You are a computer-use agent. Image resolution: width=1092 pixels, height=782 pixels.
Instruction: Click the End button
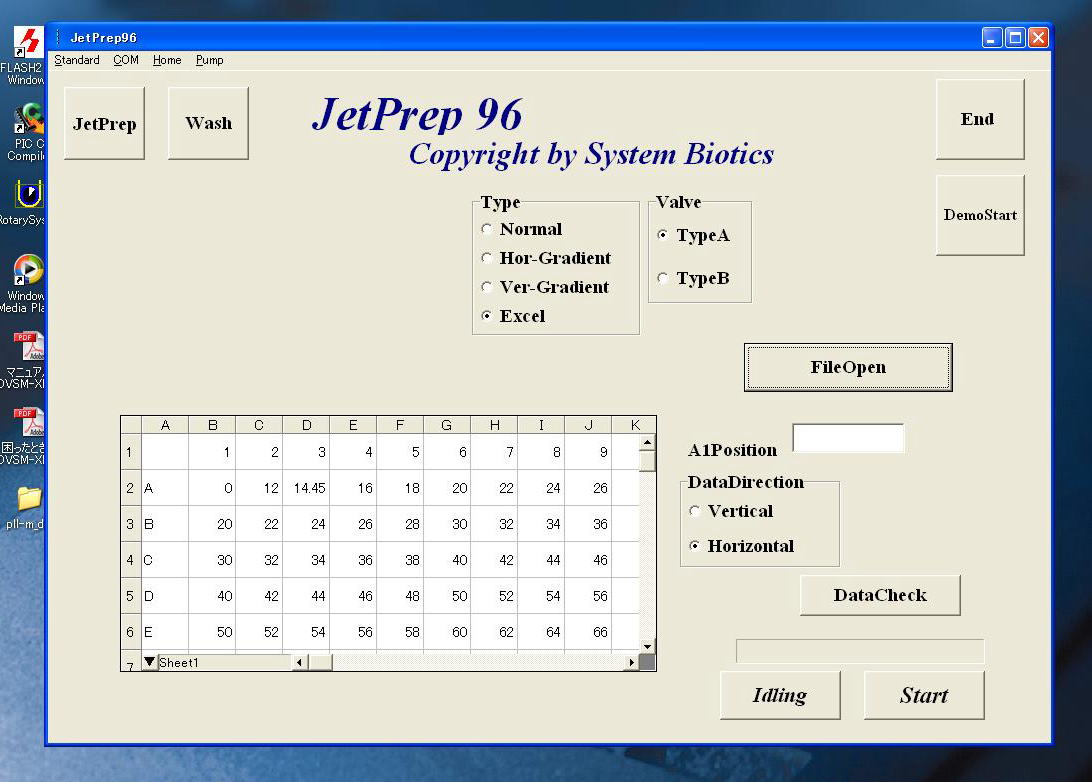[x=980, y=119]
